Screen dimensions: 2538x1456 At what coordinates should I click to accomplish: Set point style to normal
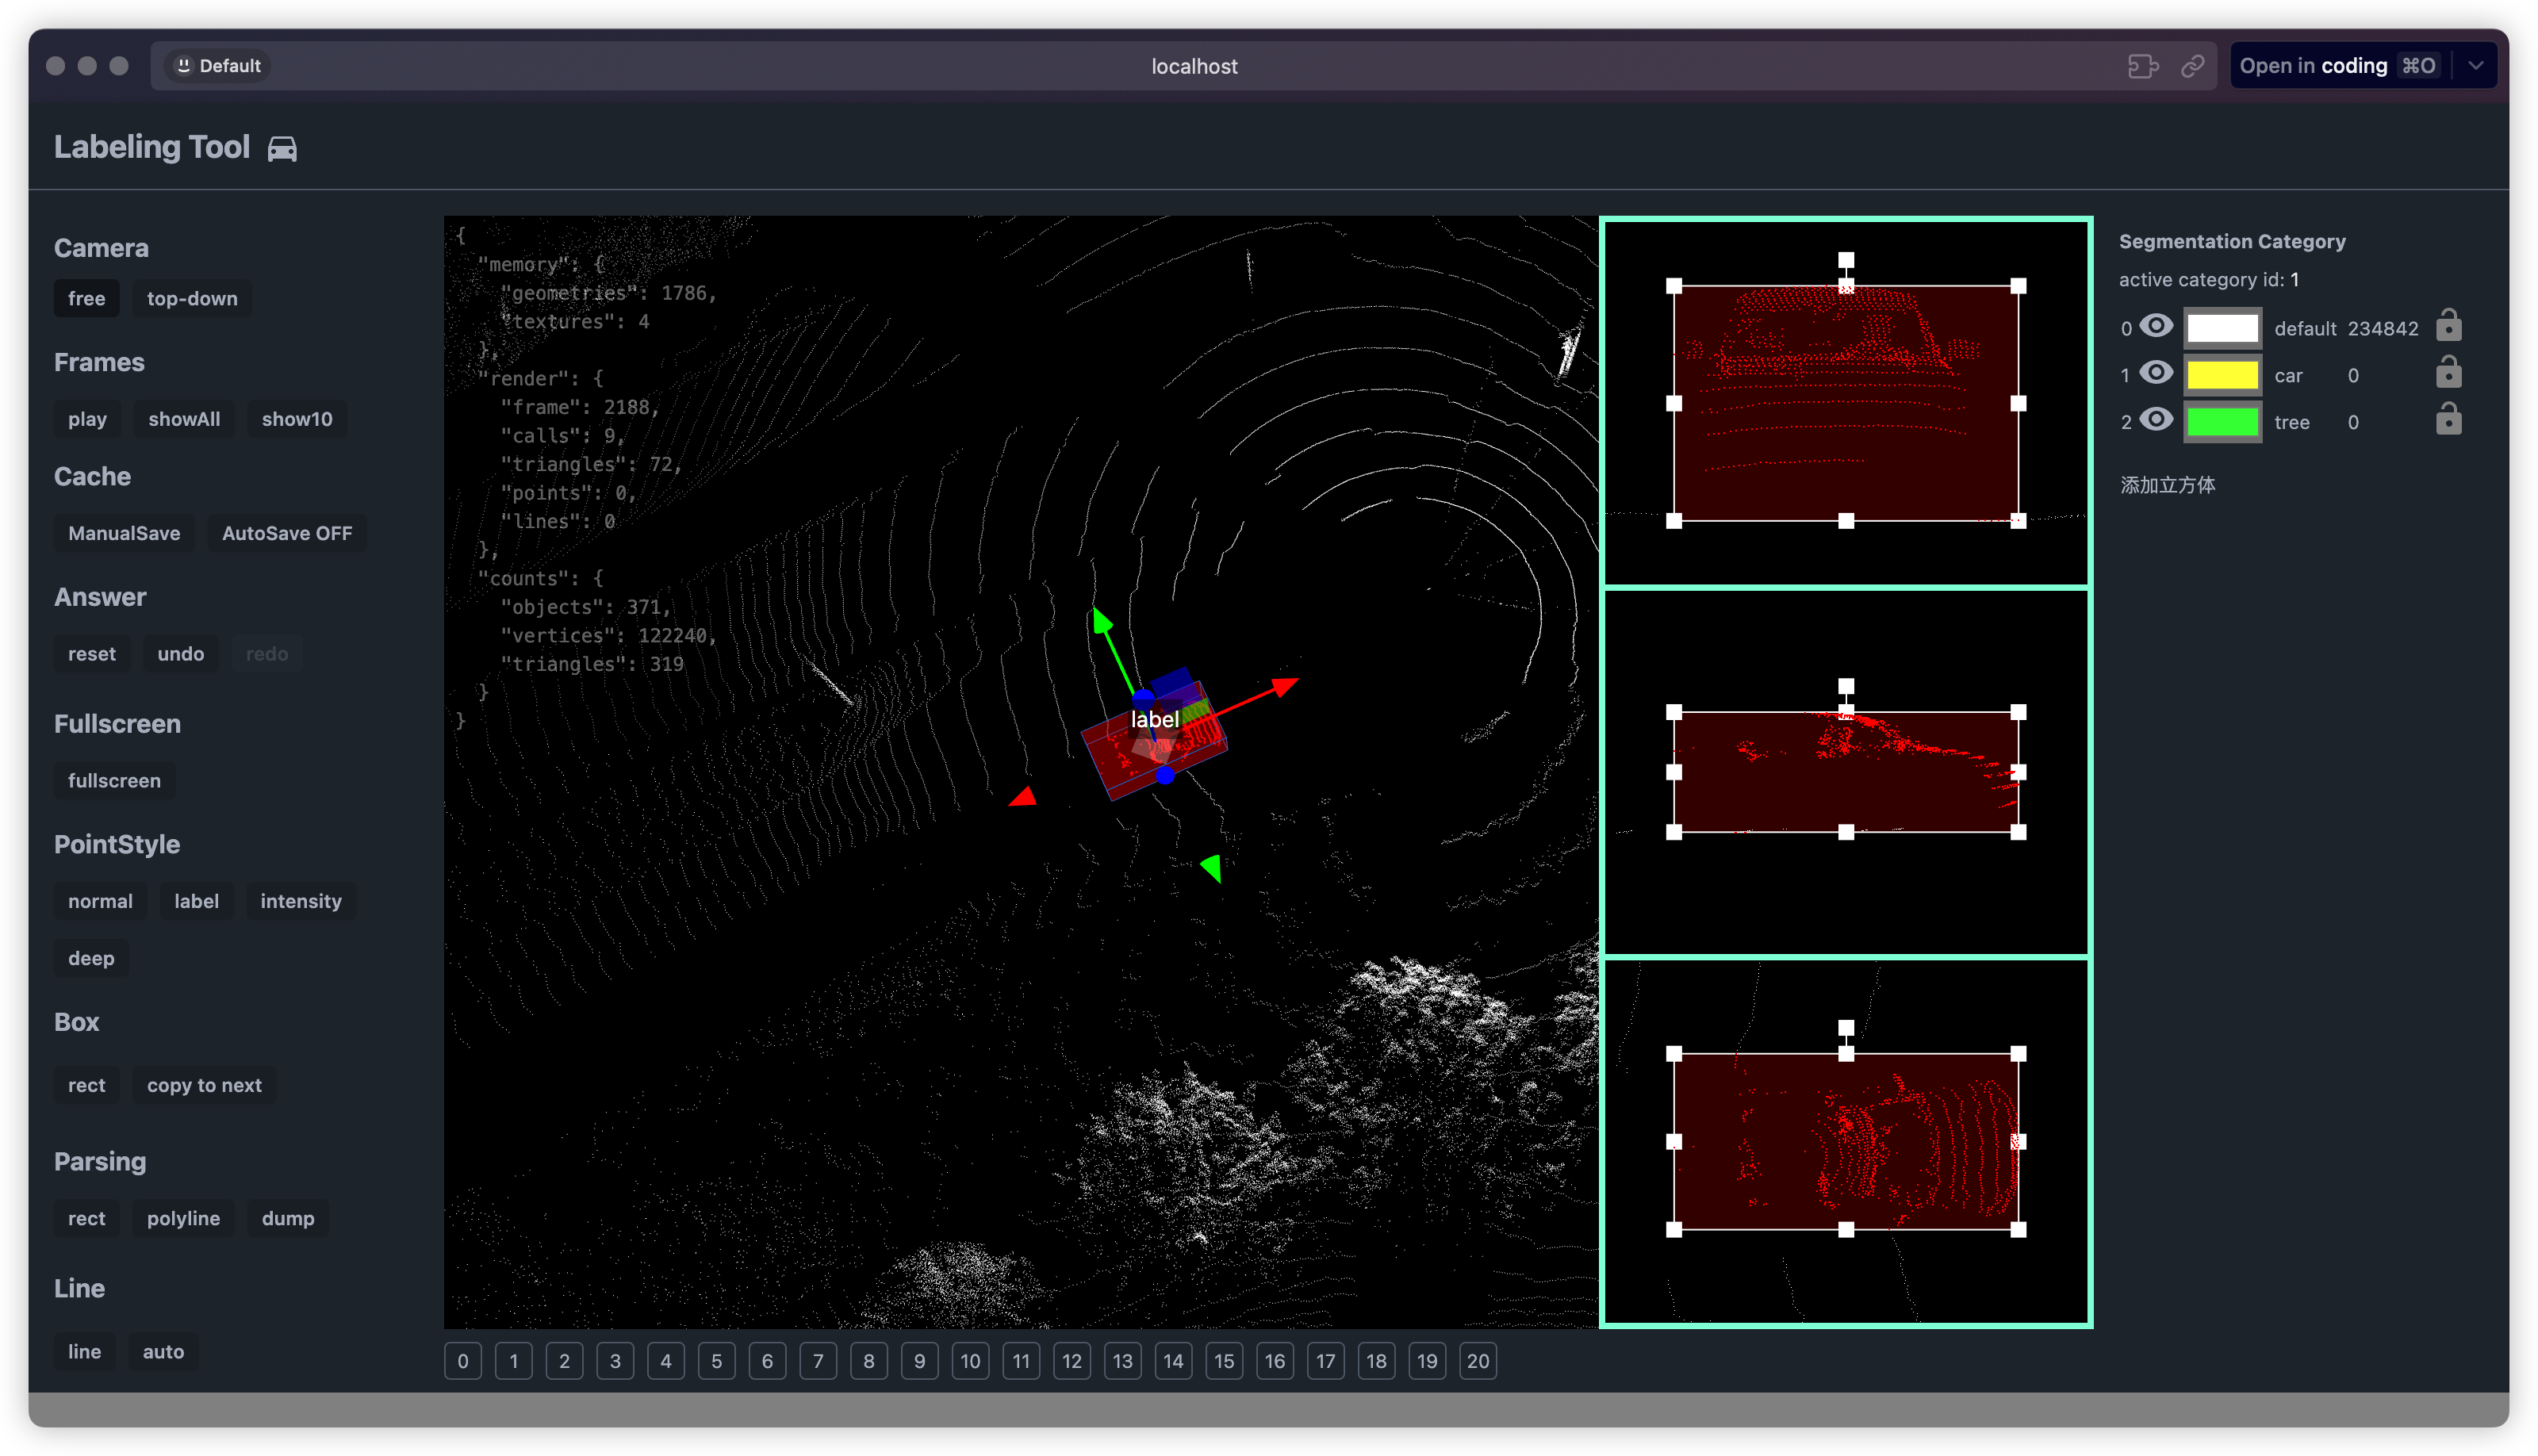click(100, 901)
